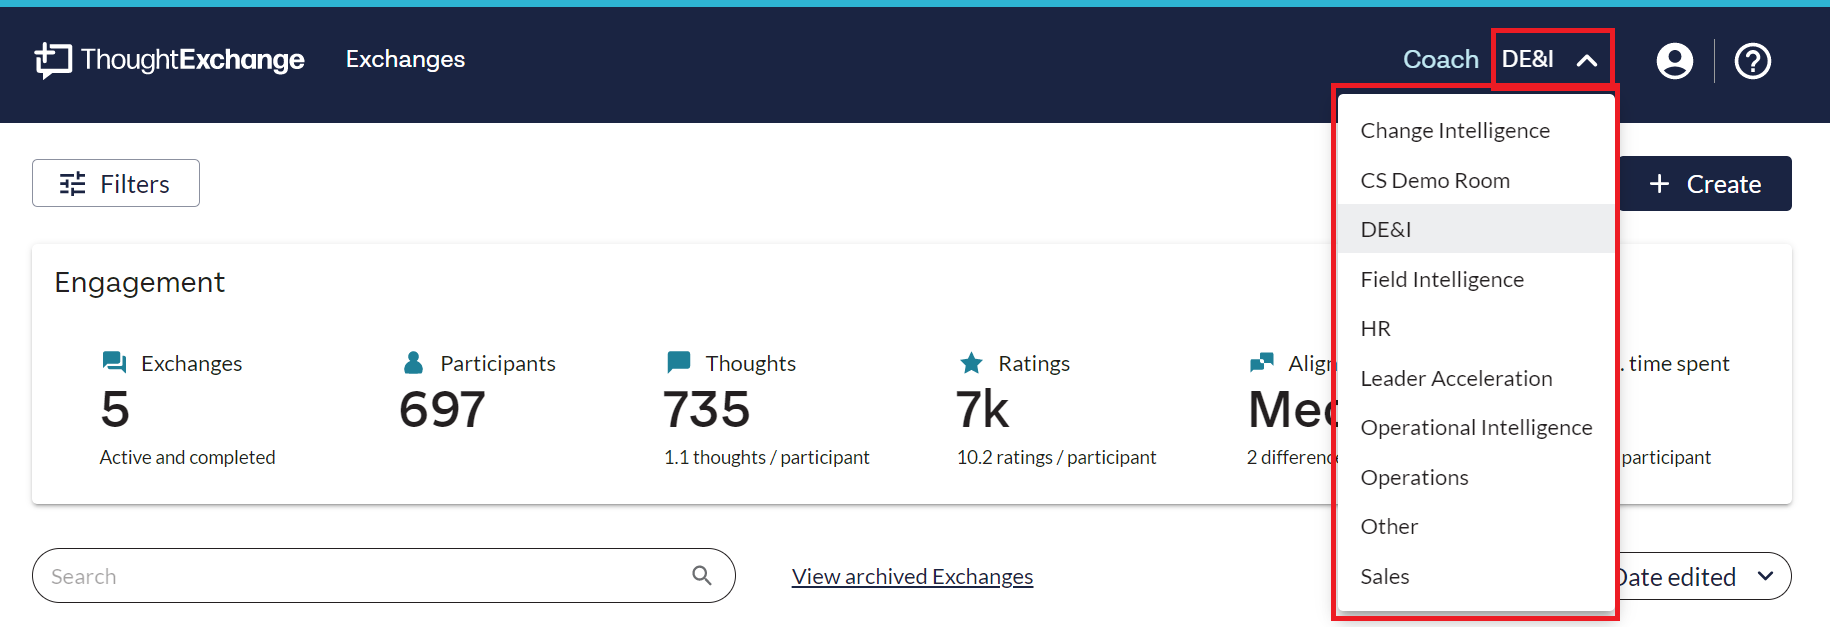Click the ThoughtExchange logo icon
The height and width of the screenshot is (627, 1830).
(x=54, y=60)
